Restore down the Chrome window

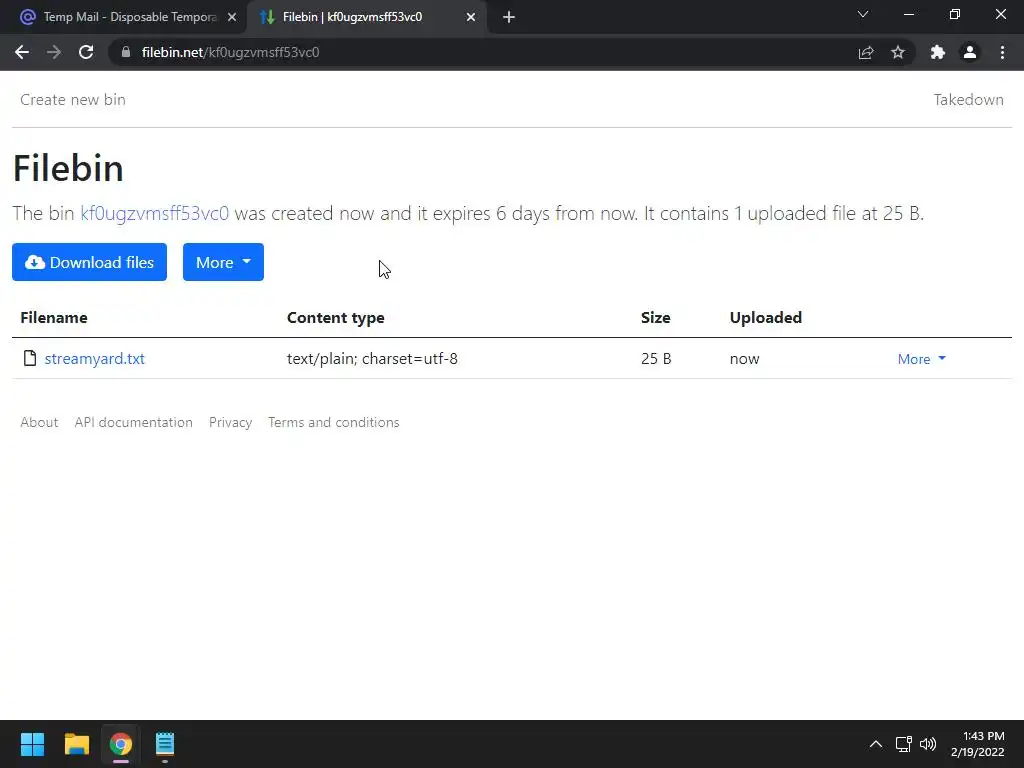[955, 14]
